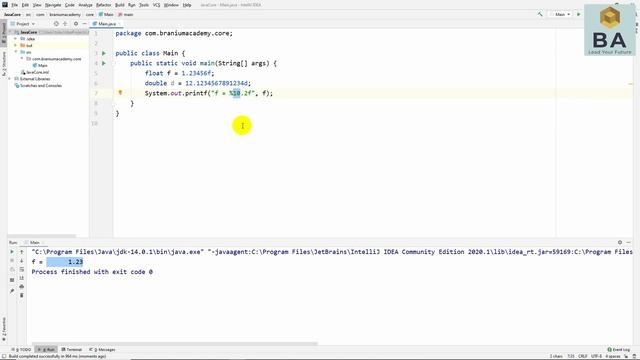Open the Analyze menu
Image resolution: width=640 pixels, height=360 pixels.
point(85,5)
